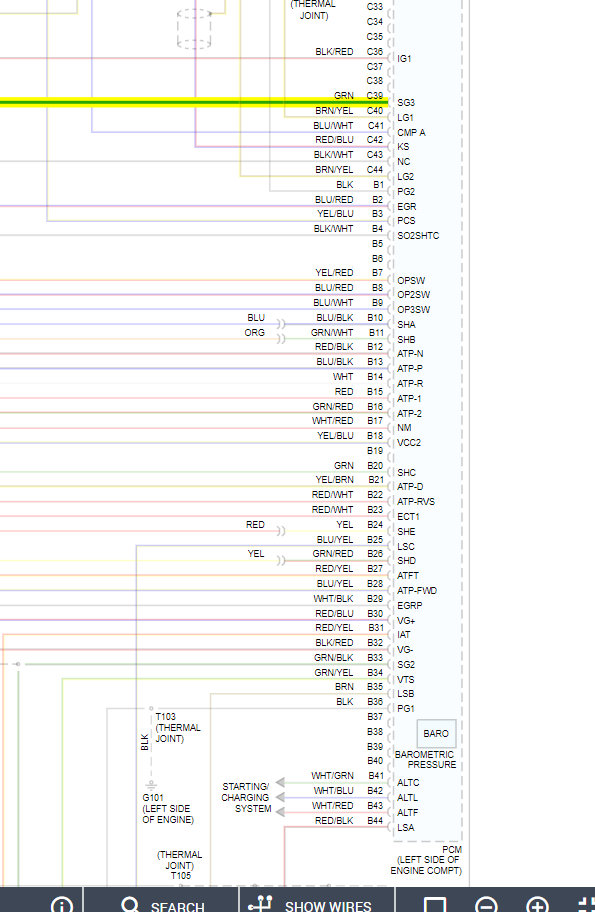Select the RED/BLK wire at pin B44
This screenshot has height=912, width=595.
(x=334, y=827)
